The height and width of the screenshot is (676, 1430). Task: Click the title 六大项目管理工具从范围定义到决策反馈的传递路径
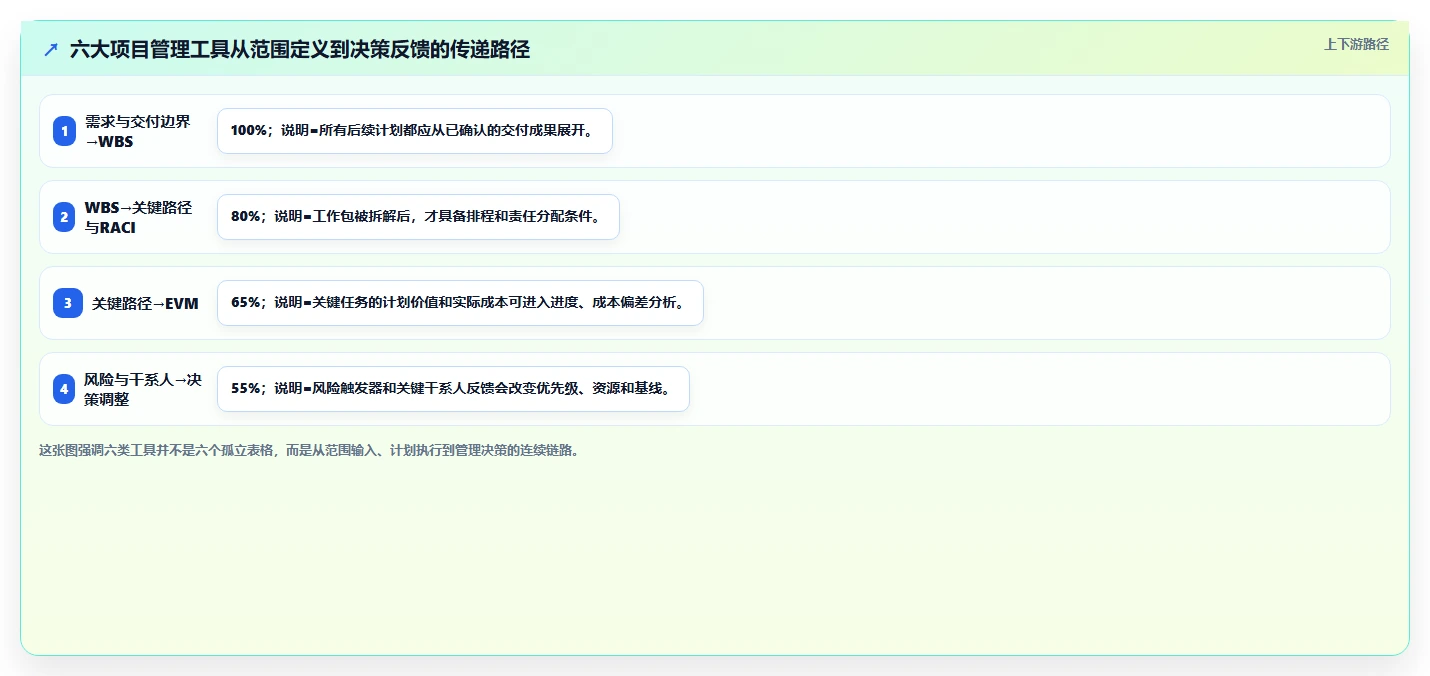tap(300, 49)
